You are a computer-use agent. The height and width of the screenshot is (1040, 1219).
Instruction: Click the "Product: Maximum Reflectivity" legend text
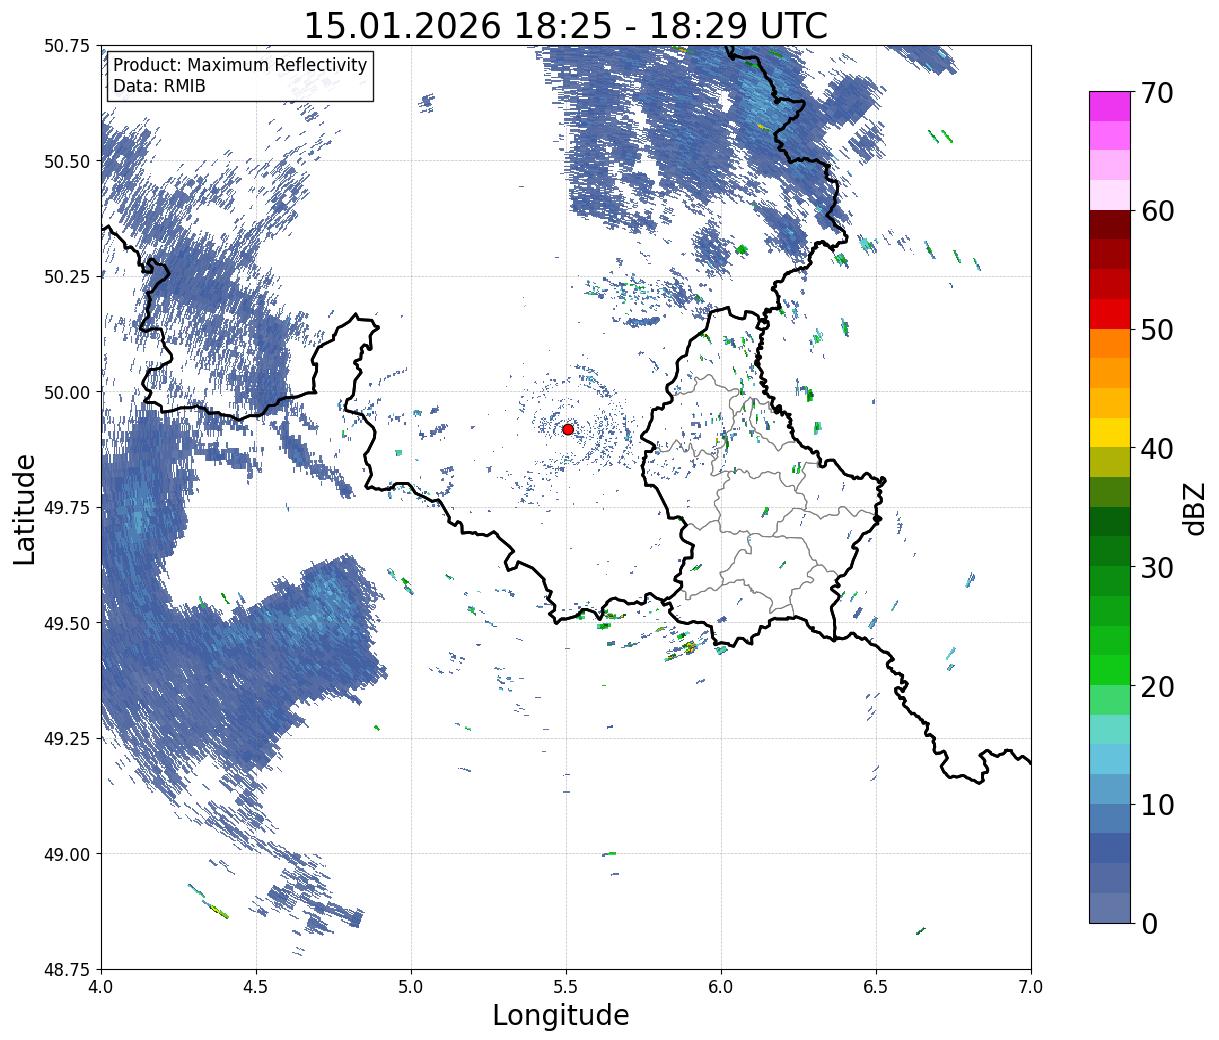tap(240, 65)
